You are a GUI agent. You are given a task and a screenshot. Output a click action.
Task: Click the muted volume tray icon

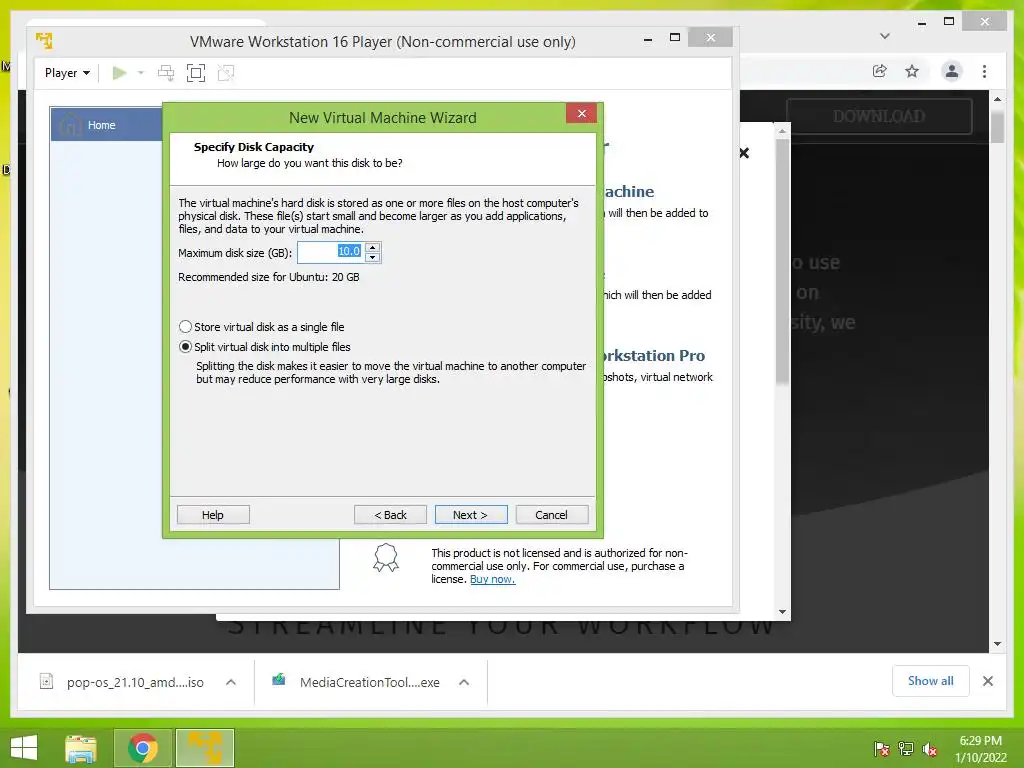point(930,749)
